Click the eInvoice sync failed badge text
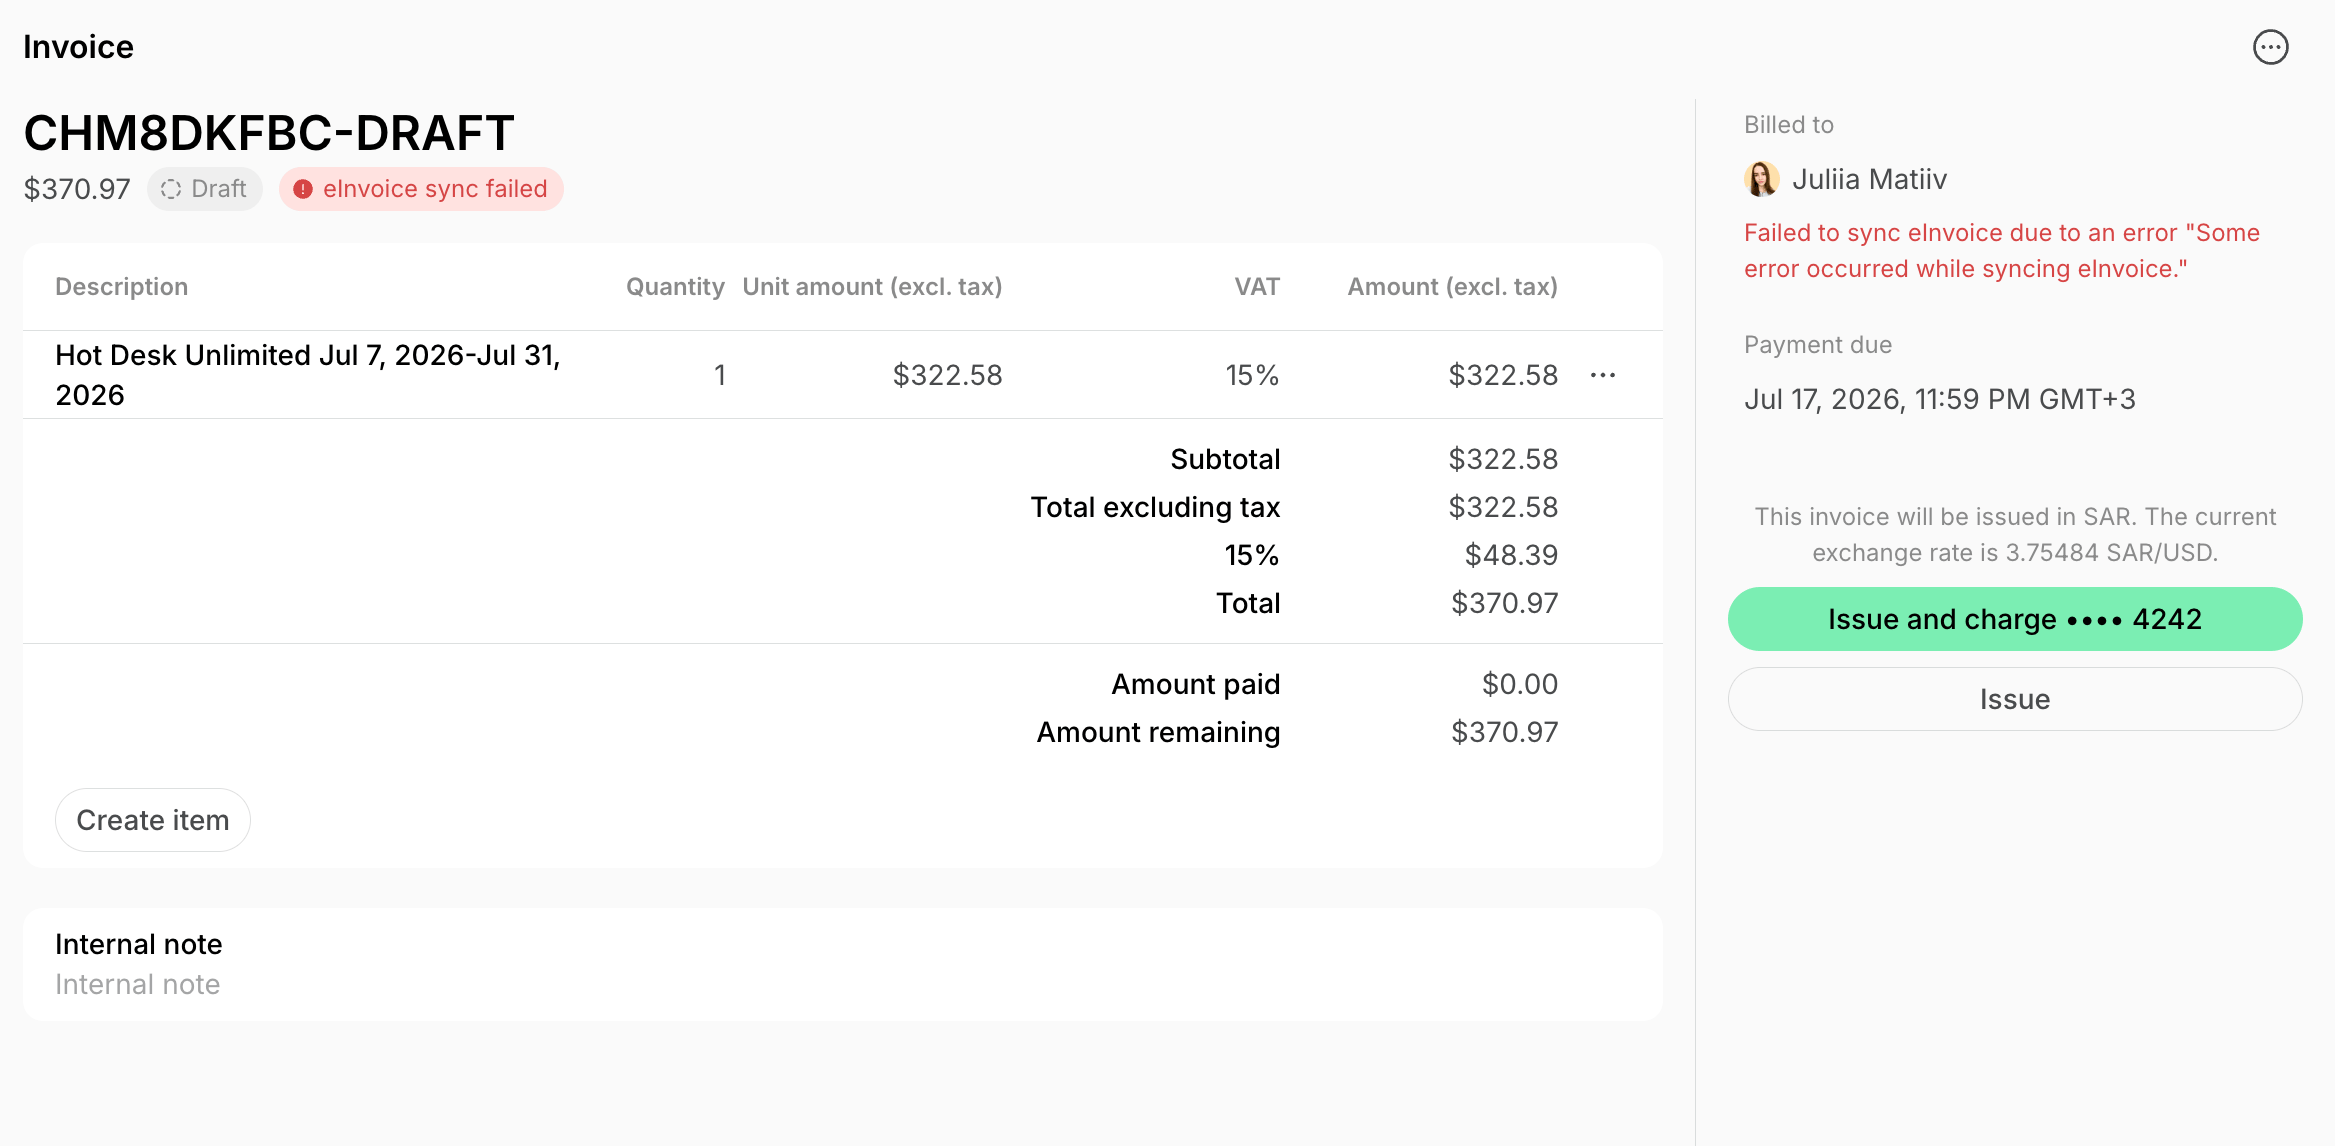 point(435,189)
